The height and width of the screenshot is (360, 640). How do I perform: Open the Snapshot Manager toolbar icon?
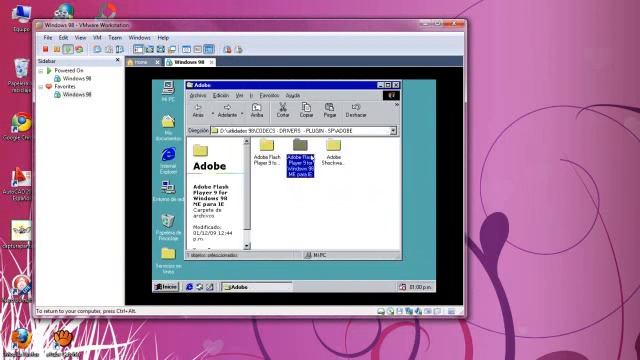coord(120,49)
